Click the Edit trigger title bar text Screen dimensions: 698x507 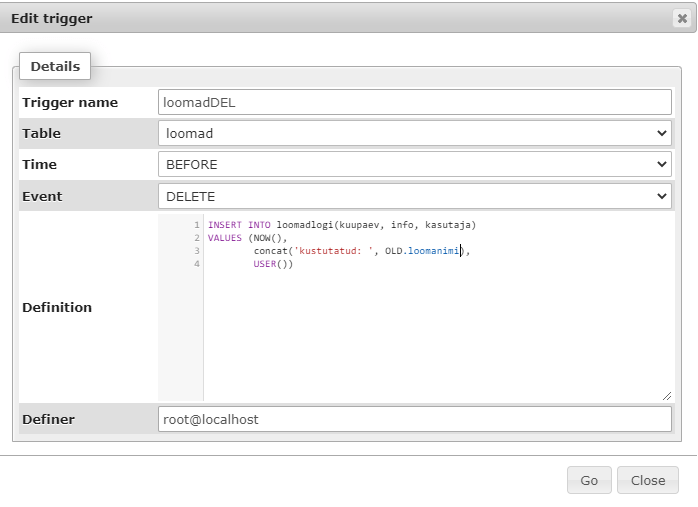coord(51,18)
